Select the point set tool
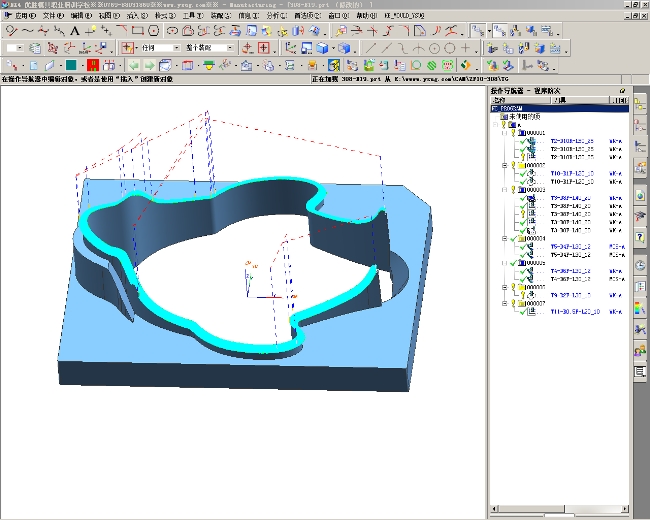 [106, 31]
